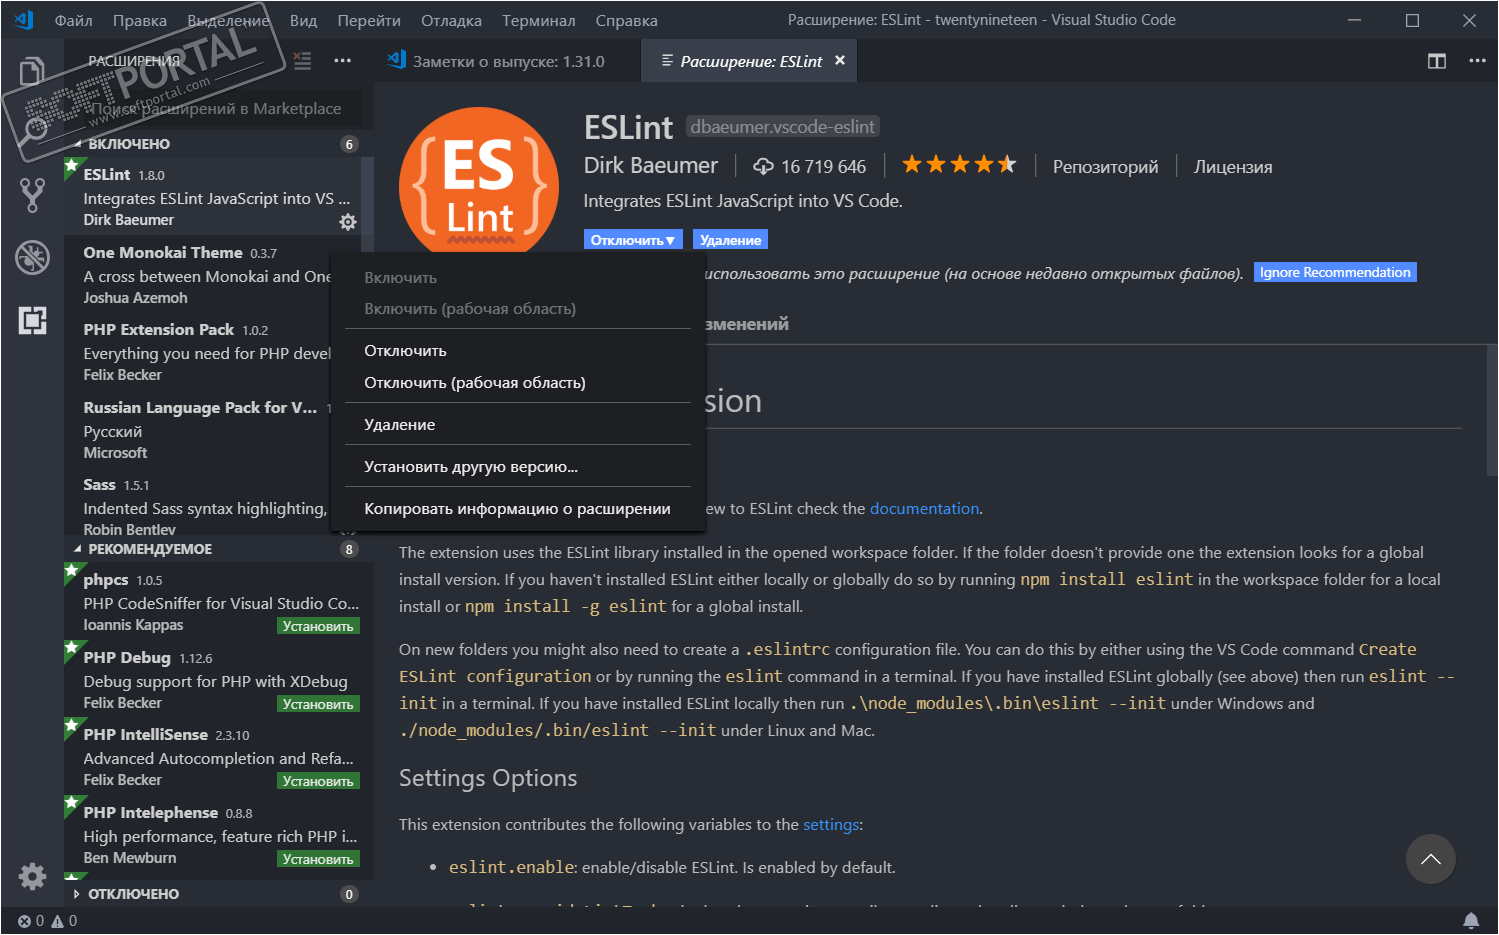
Task: Open the Правка menu
Action: [x=140, y=20]
